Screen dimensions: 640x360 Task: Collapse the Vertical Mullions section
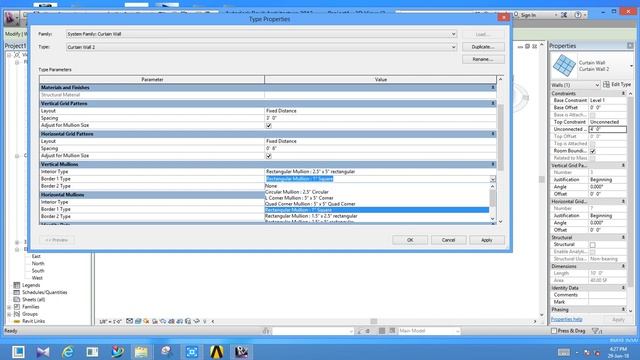pyautogui.click(x=493, y=164)
